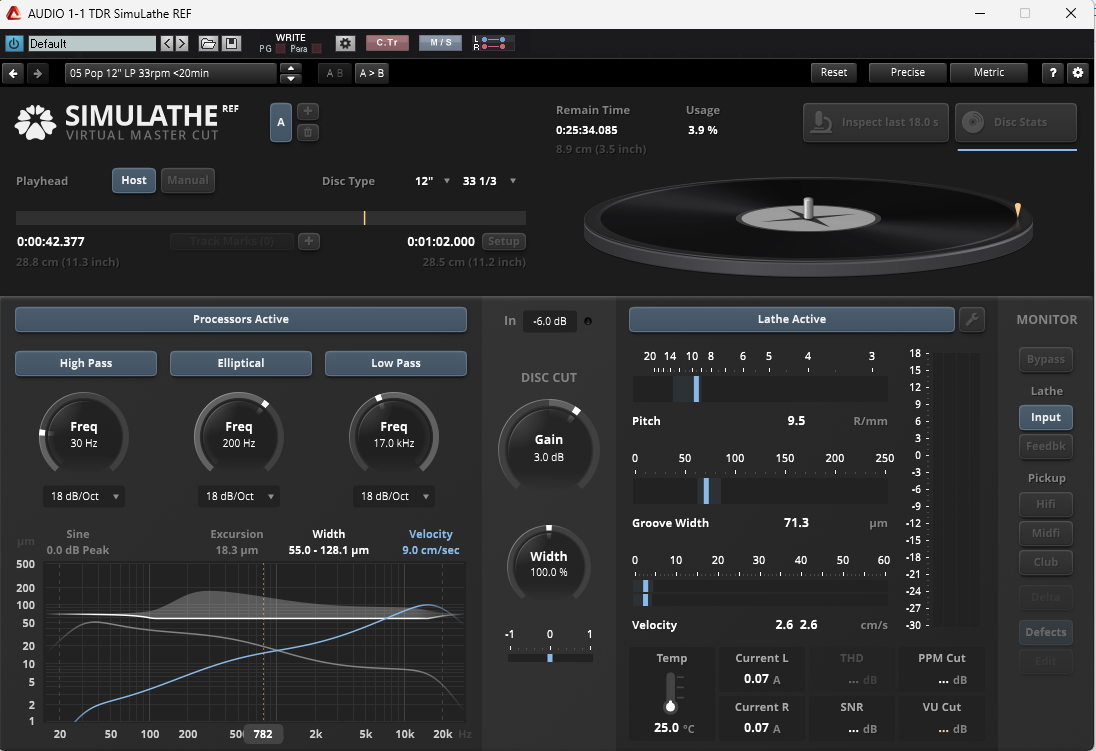1096x751 pixels.
Task: Toggle the High Pass filter
Action: pyautogui.click(x=86, y=363)
